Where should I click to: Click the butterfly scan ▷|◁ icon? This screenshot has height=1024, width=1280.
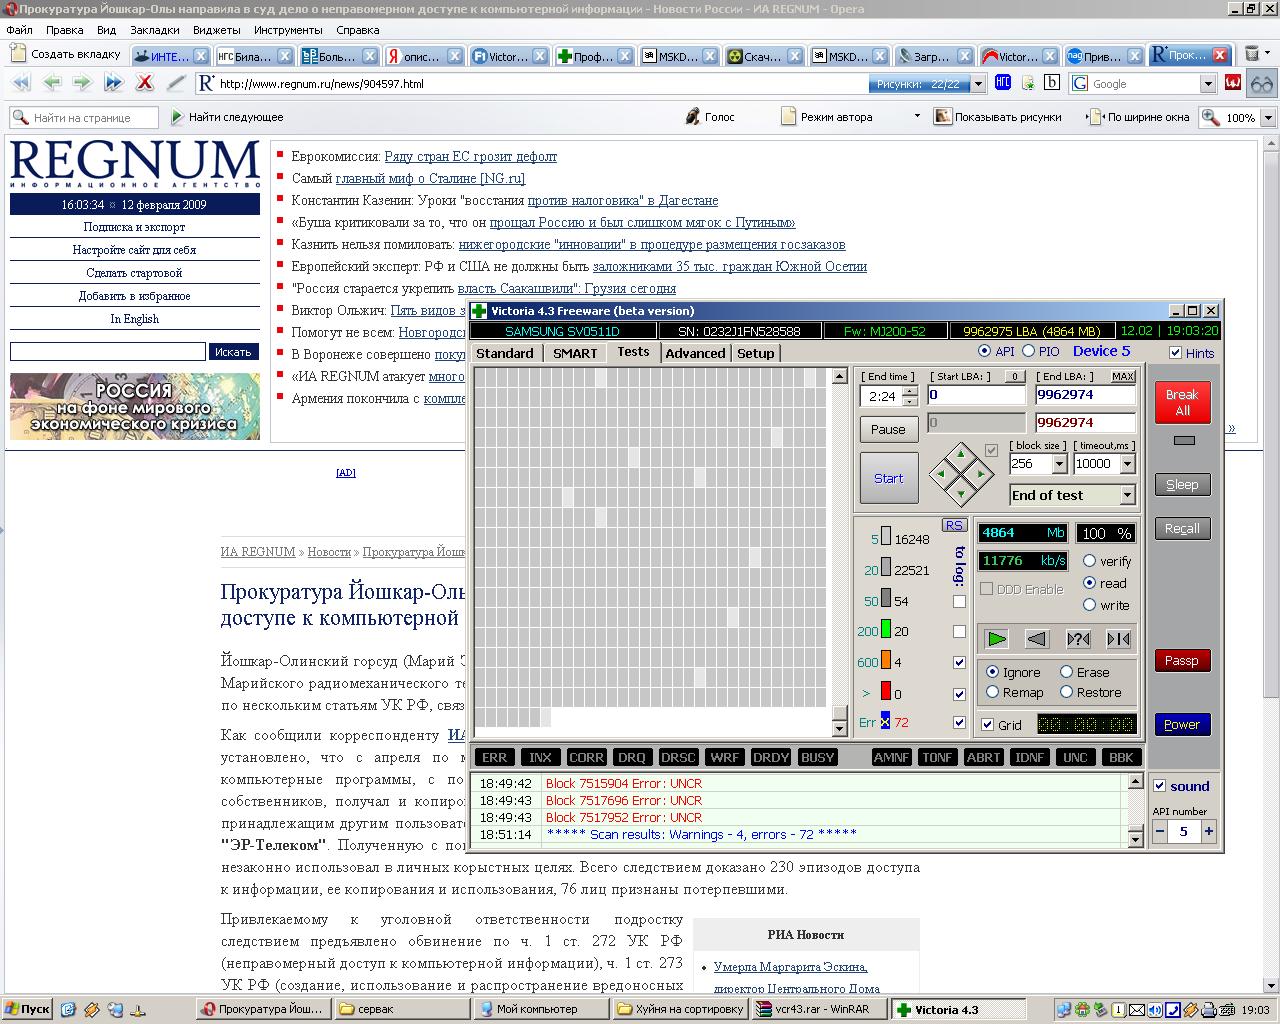[x=1118, y=639]
